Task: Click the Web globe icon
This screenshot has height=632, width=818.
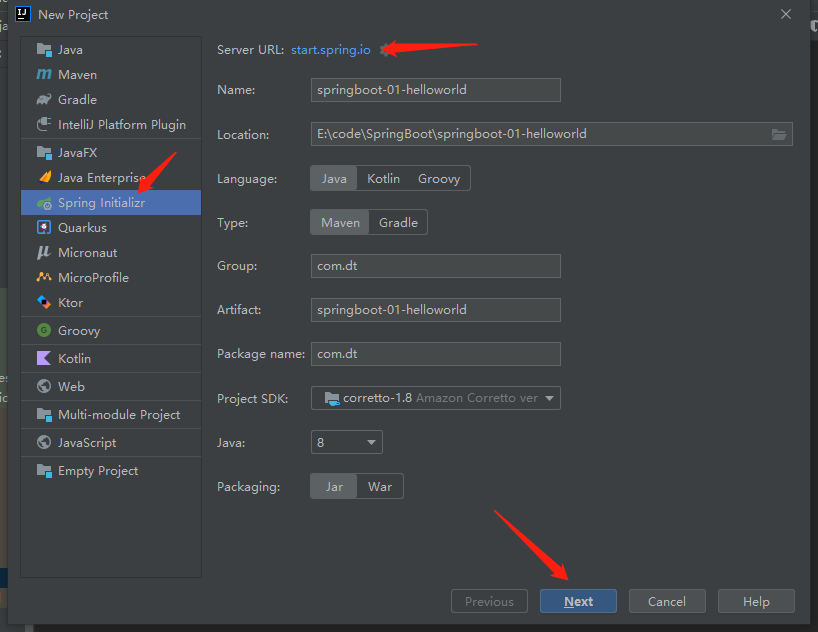Action: [44, 386]
